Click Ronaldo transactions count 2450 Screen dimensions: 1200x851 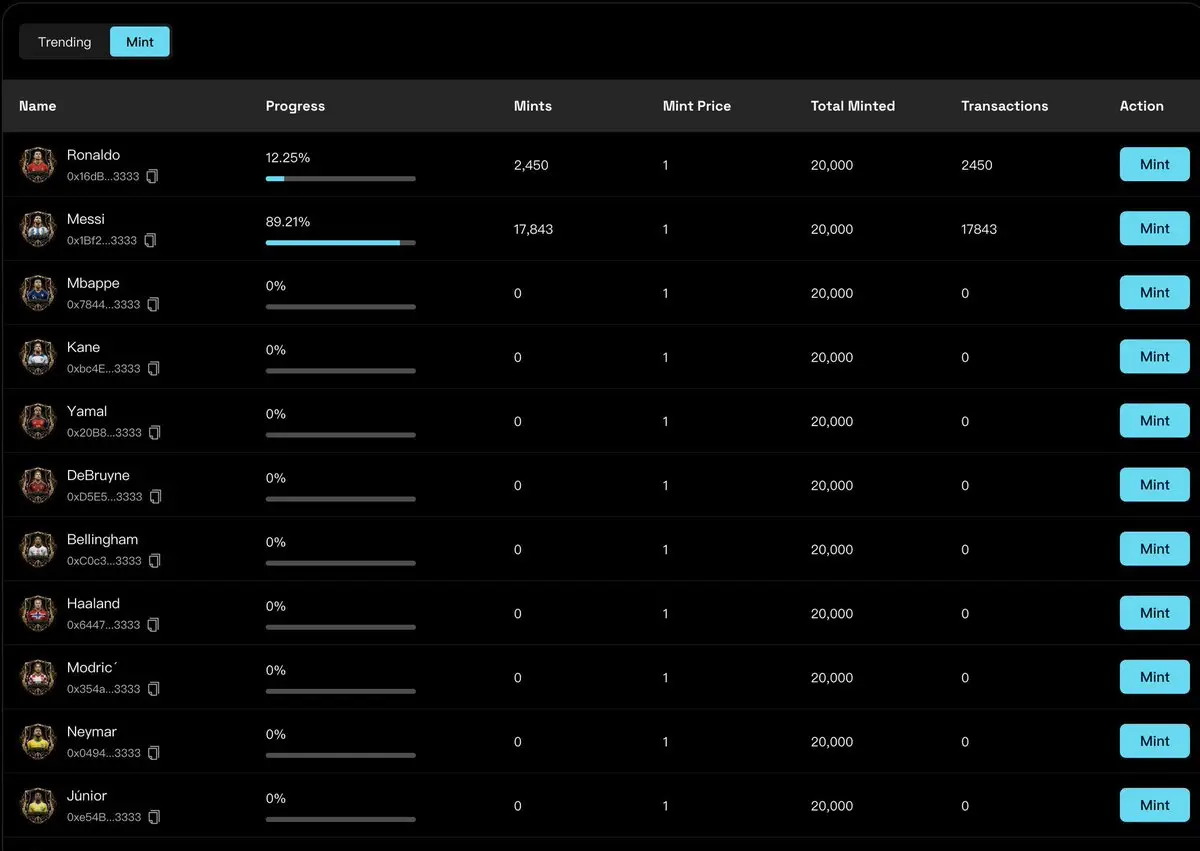tap(977, 165)
